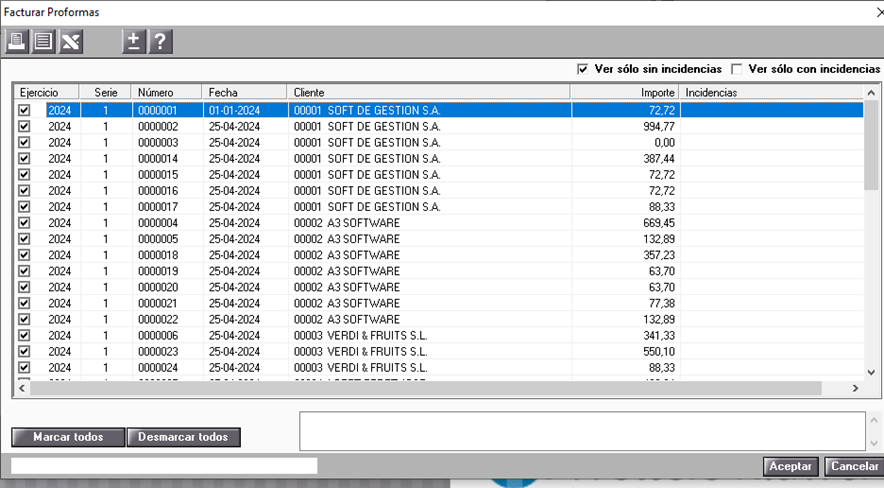This screenshot has width=884, height=488.
Task: Uncheck the row for proforma 0000006
Action: coord(24,335)
